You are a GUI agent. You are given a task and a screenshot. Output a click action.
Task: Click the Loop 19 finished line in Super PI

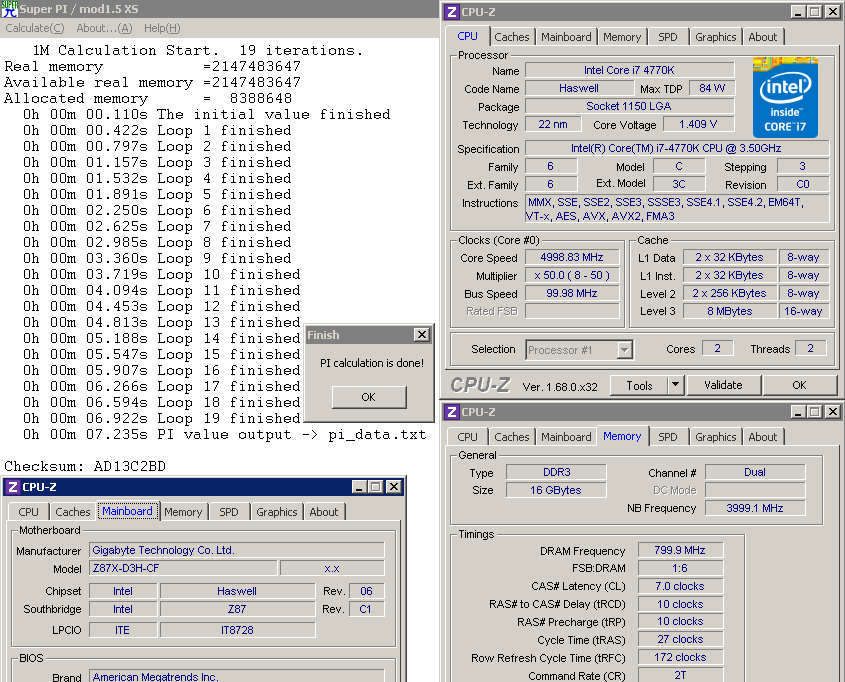pyautogui.click(x=162, y=419)
